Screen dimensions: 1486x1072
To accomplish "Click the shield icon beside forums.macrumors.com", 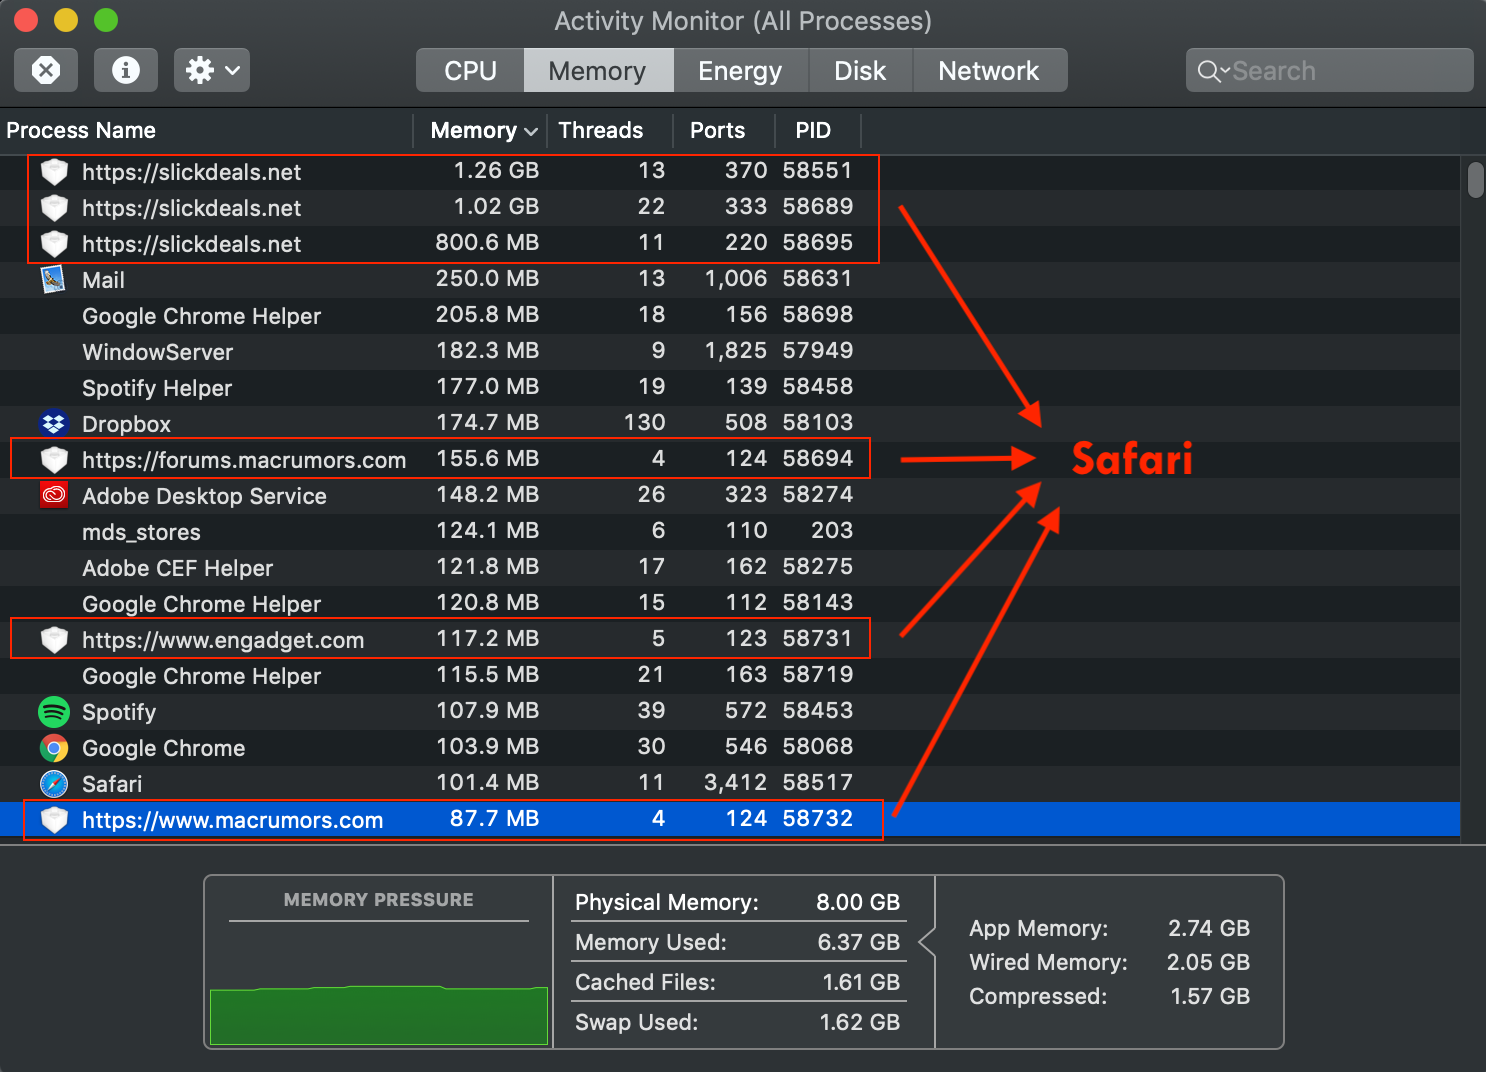I will pyautogui.click(x=54, y=460).
